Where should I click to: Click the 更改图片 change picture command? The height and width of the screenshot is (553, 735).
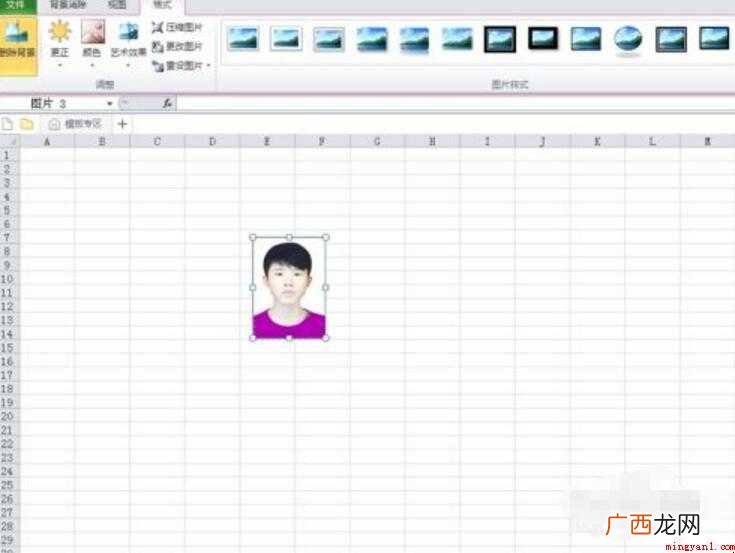click(177, 46)
